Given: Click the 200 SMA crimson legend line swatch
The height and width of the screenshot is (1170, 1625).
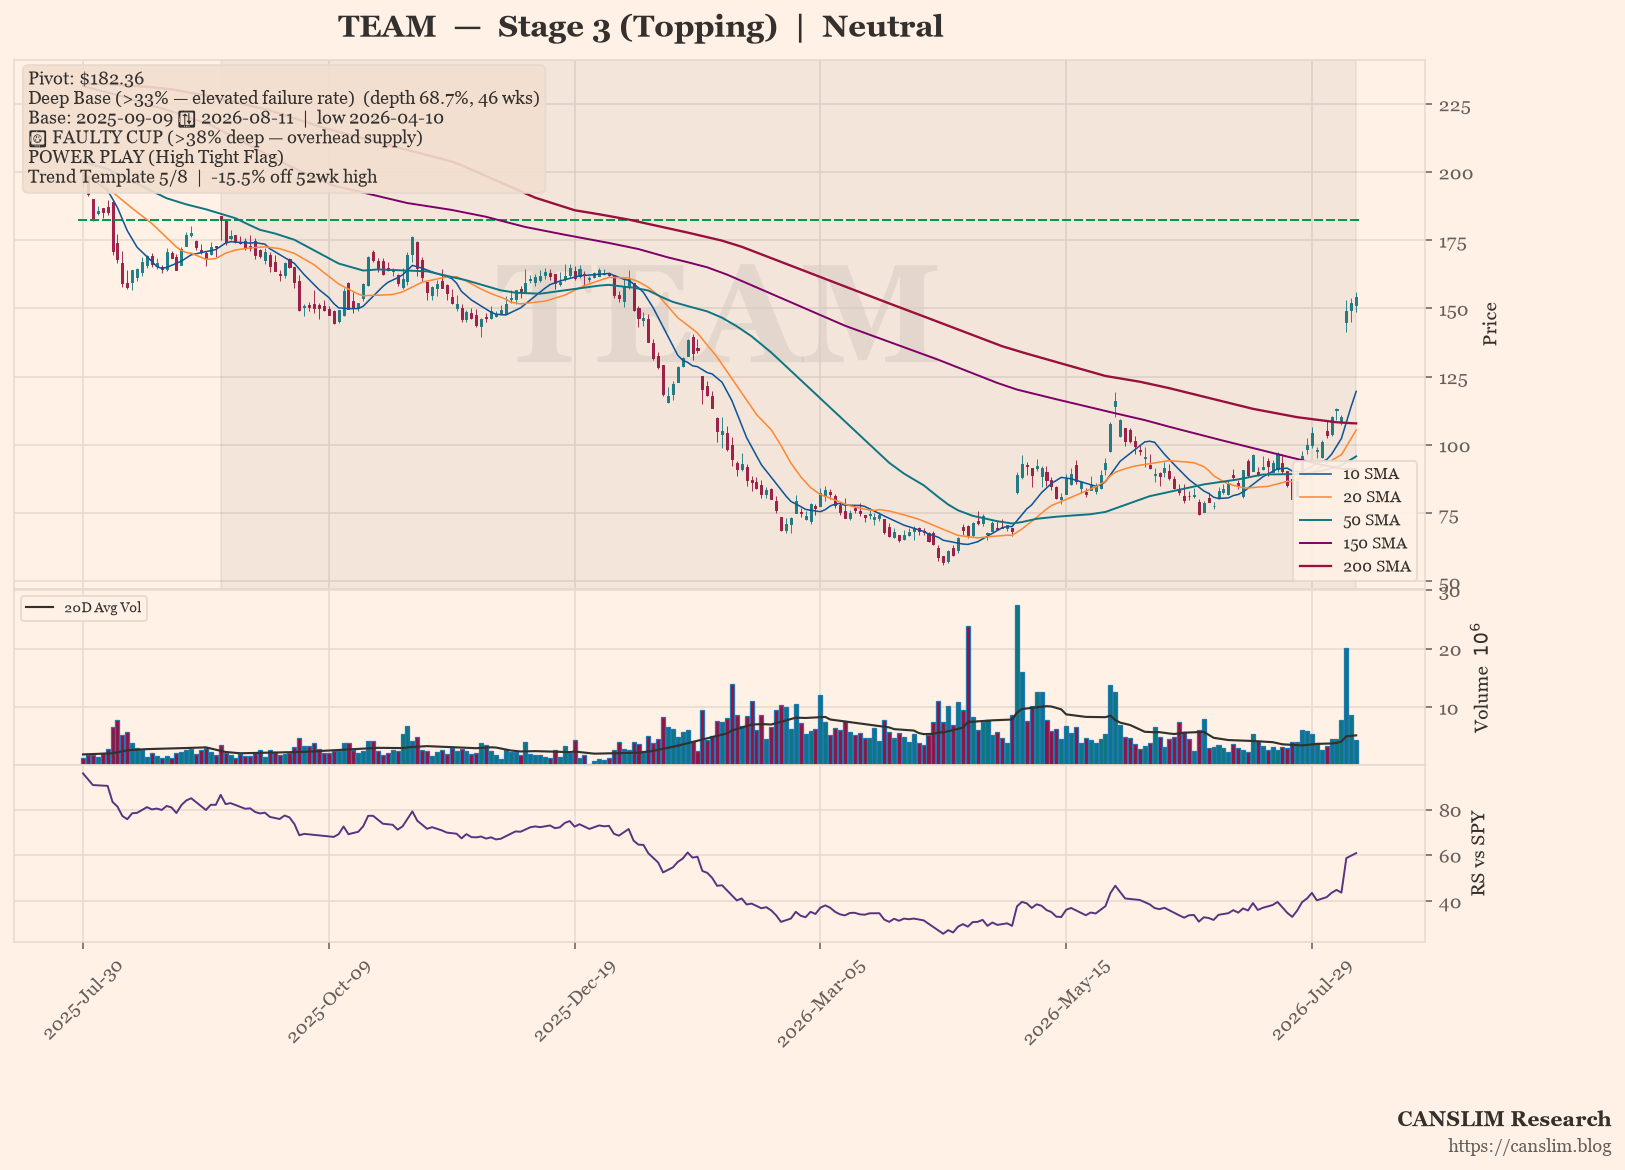Looking at the screenshot, I should [x=1315, y=566].
